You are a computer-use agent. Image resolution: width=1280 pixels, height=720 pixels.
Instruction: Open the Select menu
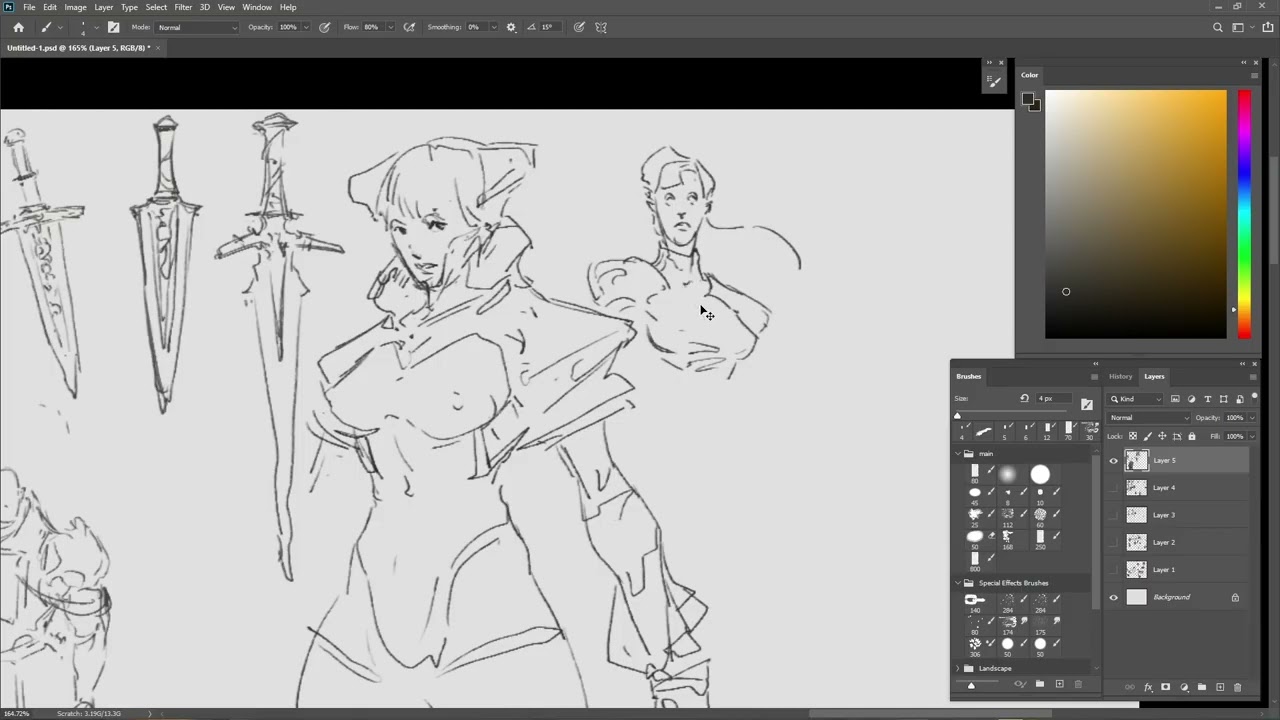pyautogui.click(x=156, y=7)
